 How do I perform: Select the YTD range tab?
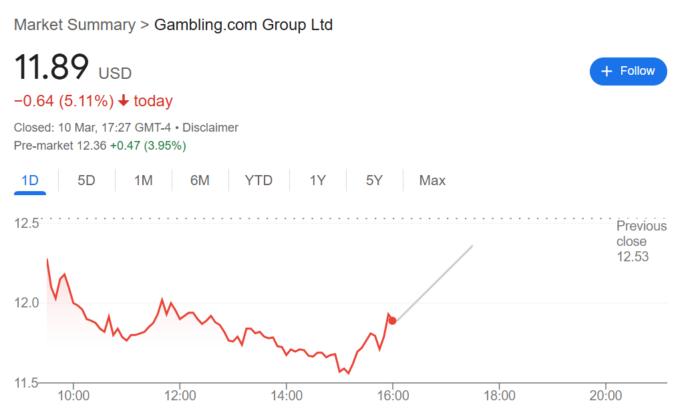pyautogui.click(x=258, y=180)
